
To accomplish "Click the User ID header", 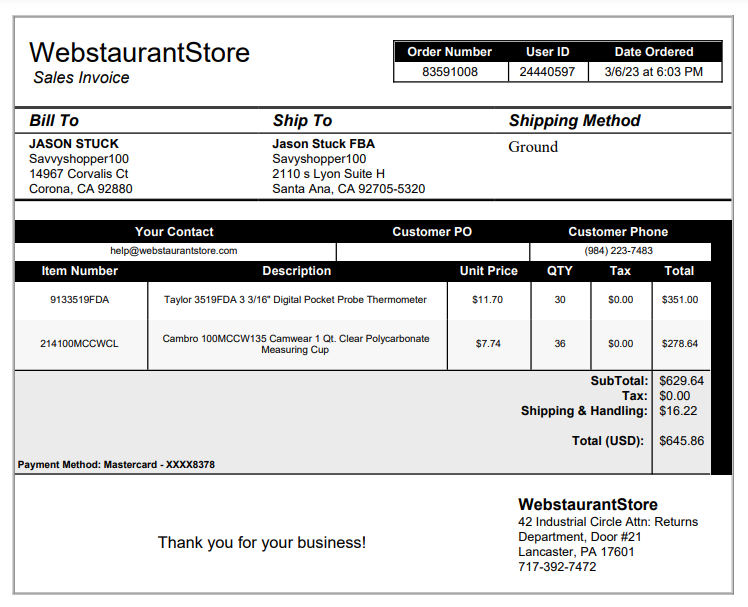I will click(x=548, y=52).
